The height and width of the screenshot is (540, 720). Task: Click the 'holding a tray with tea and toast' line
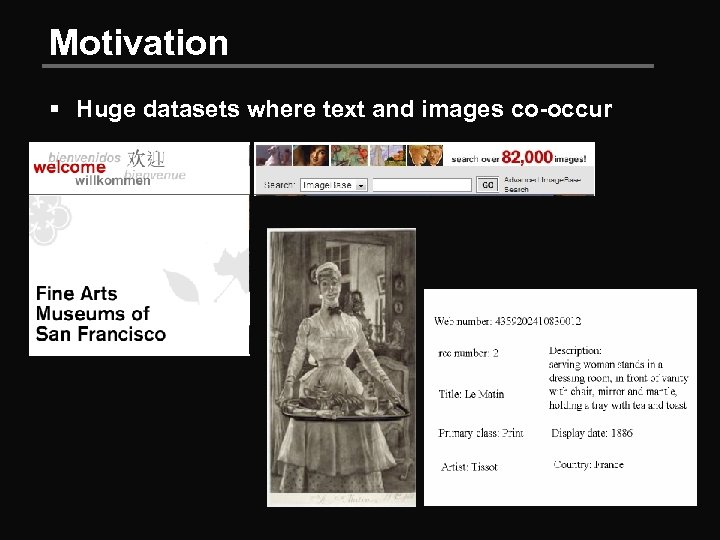click(618, 405)
